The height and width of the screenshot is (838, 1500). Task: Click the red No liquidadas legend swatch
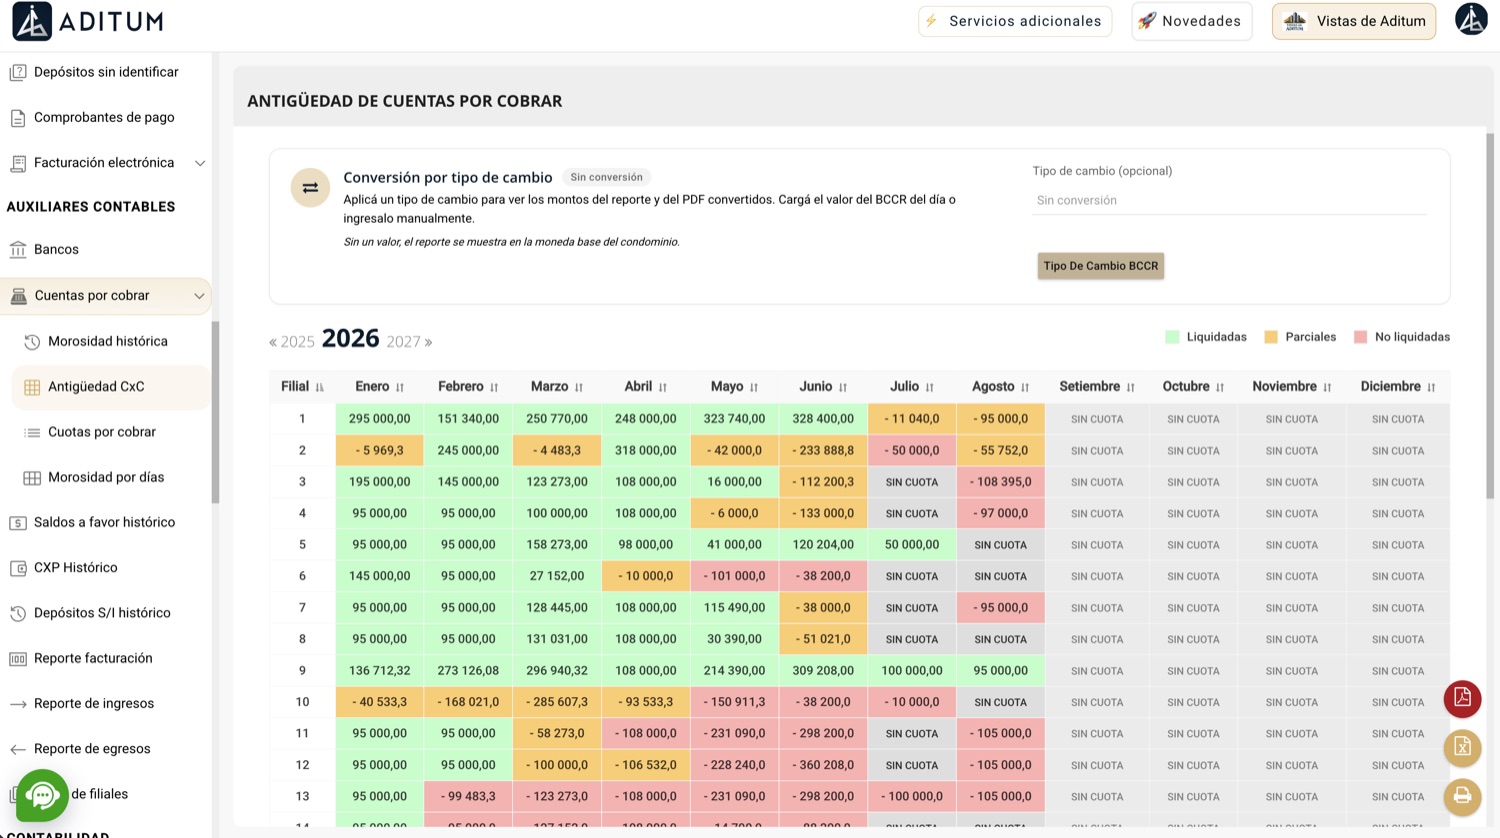[x=1360, y=337]
